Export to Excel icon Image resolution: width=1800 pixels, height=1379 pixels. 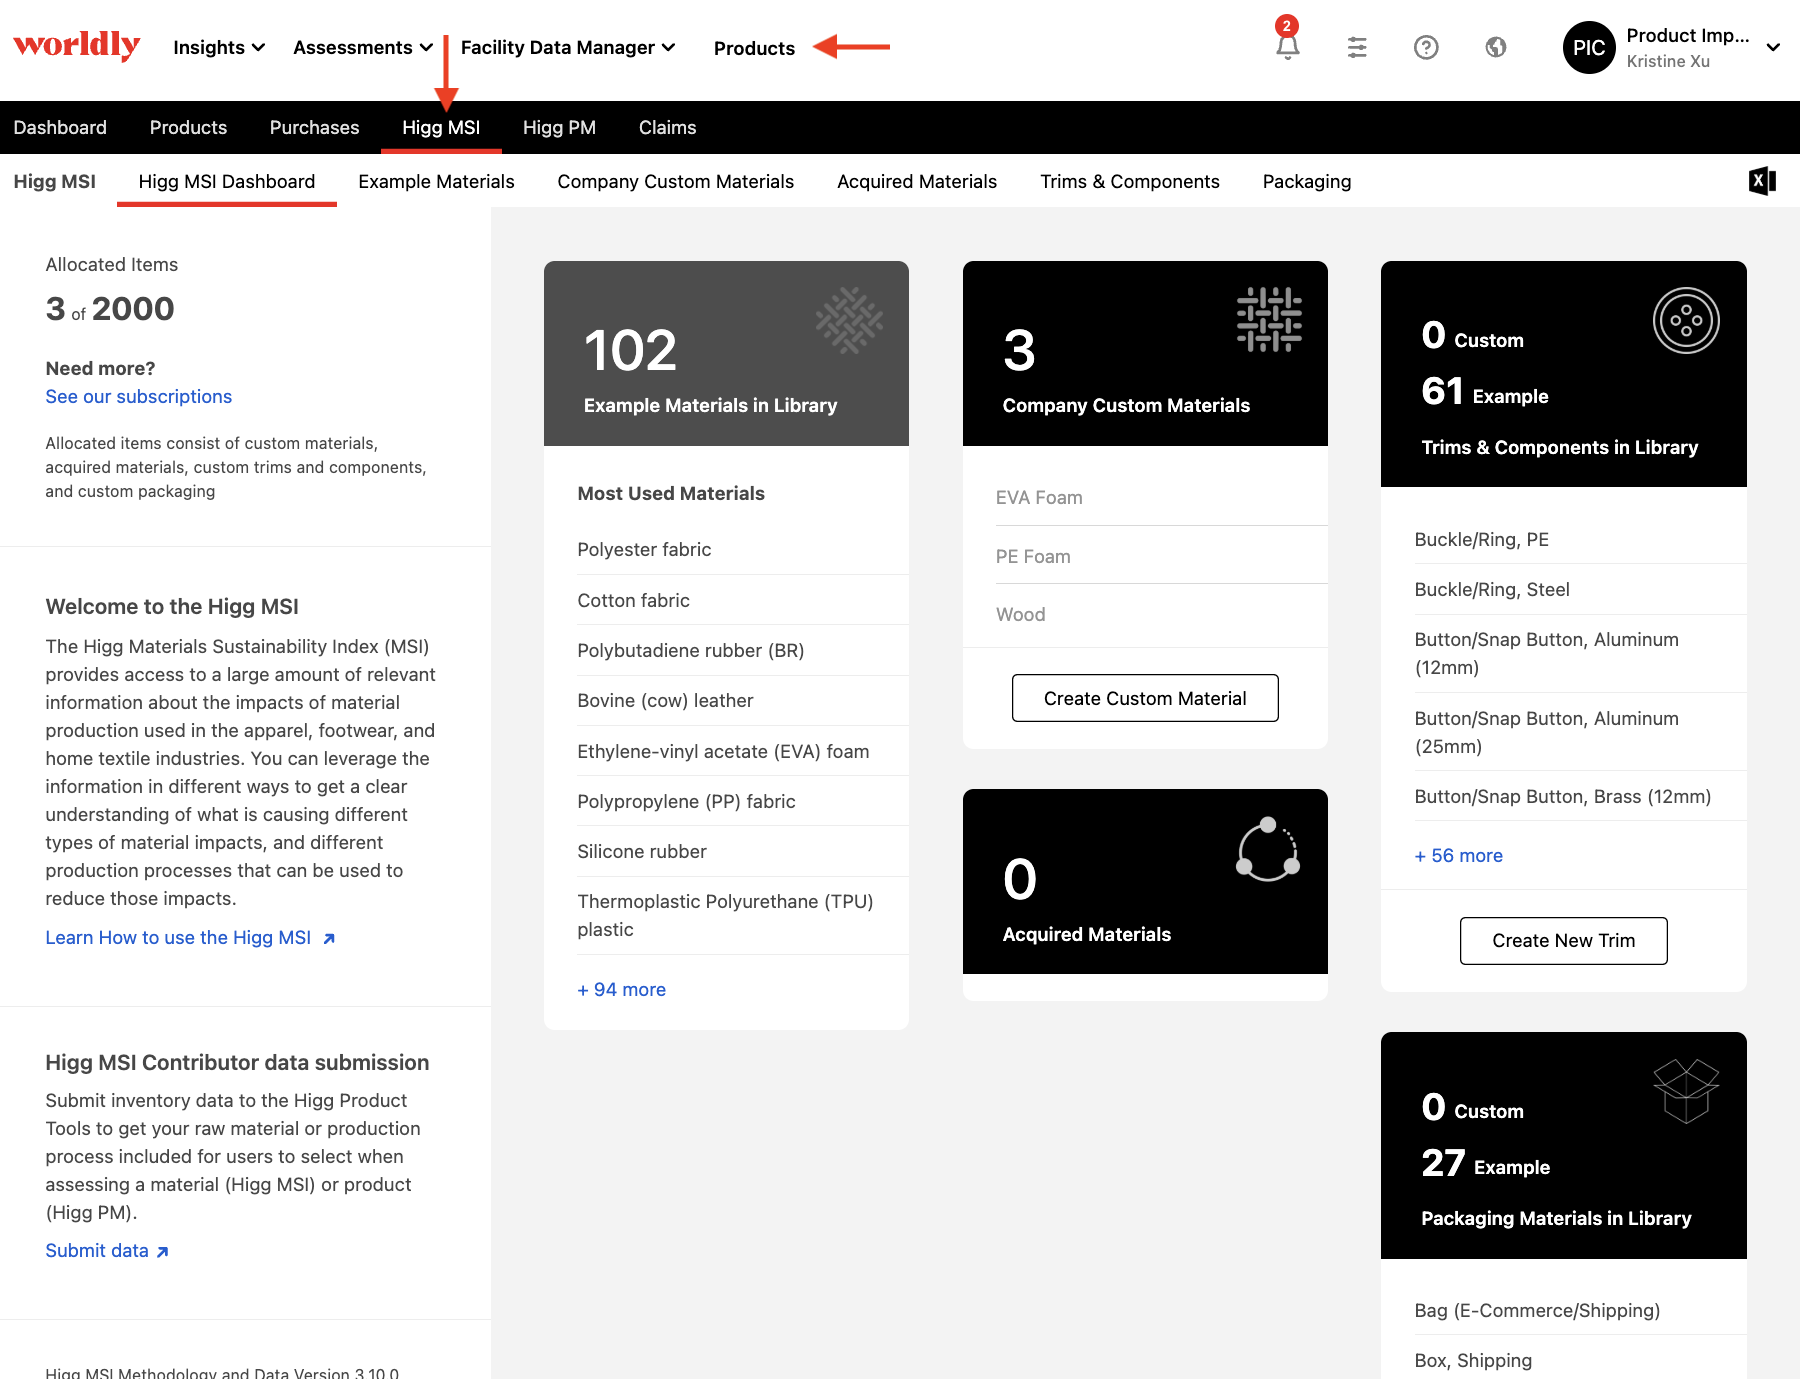1762,181
